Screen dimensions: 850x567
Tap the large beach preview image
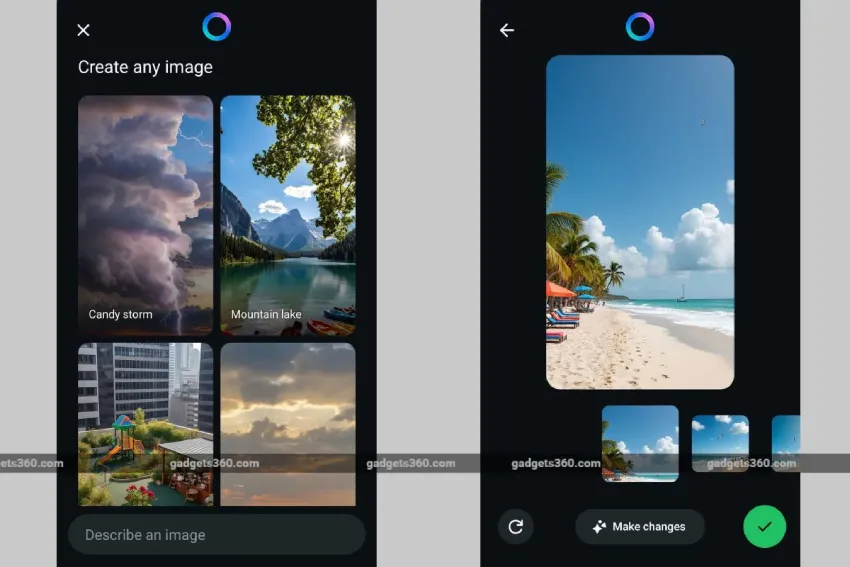(x=640, y=222)
